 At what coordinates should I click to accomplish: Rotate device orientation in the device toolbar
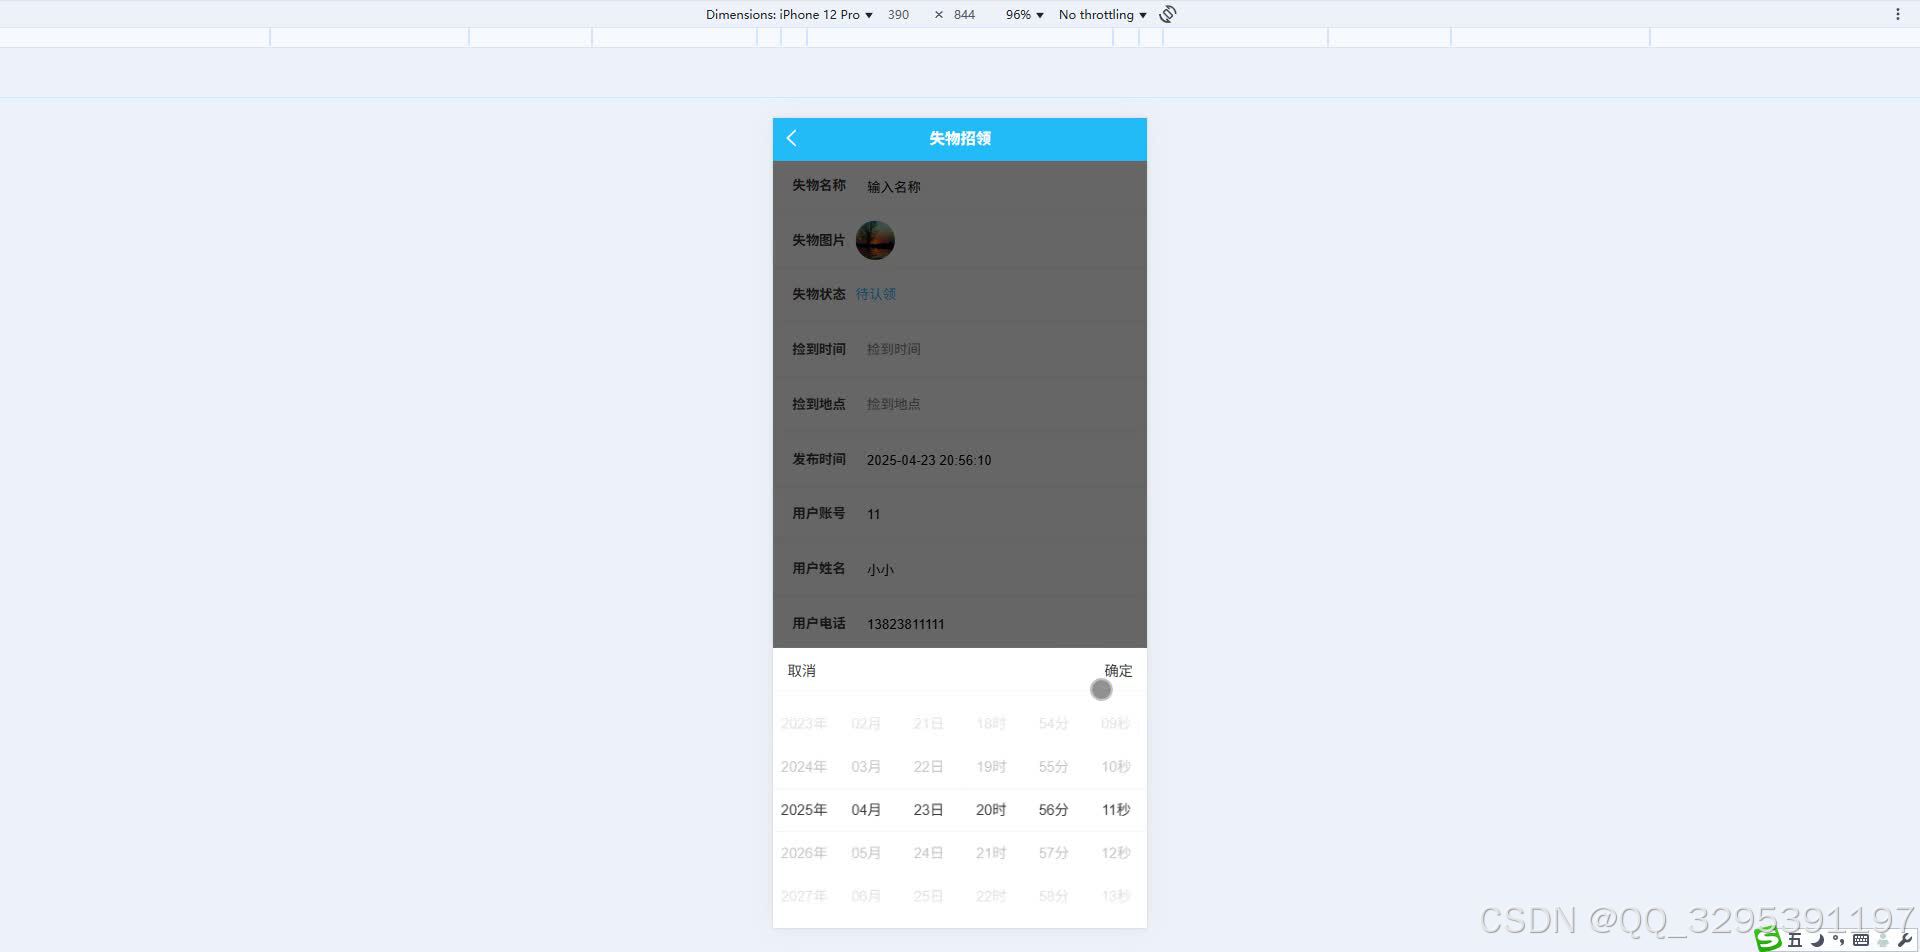(1167, 14)
